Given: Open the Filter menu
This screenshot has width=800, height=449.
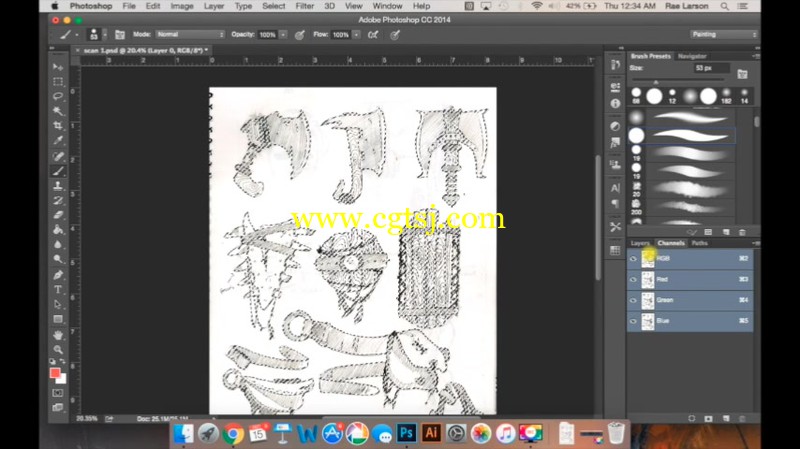Looking at the screenshot, I should [x=305, y=6].
